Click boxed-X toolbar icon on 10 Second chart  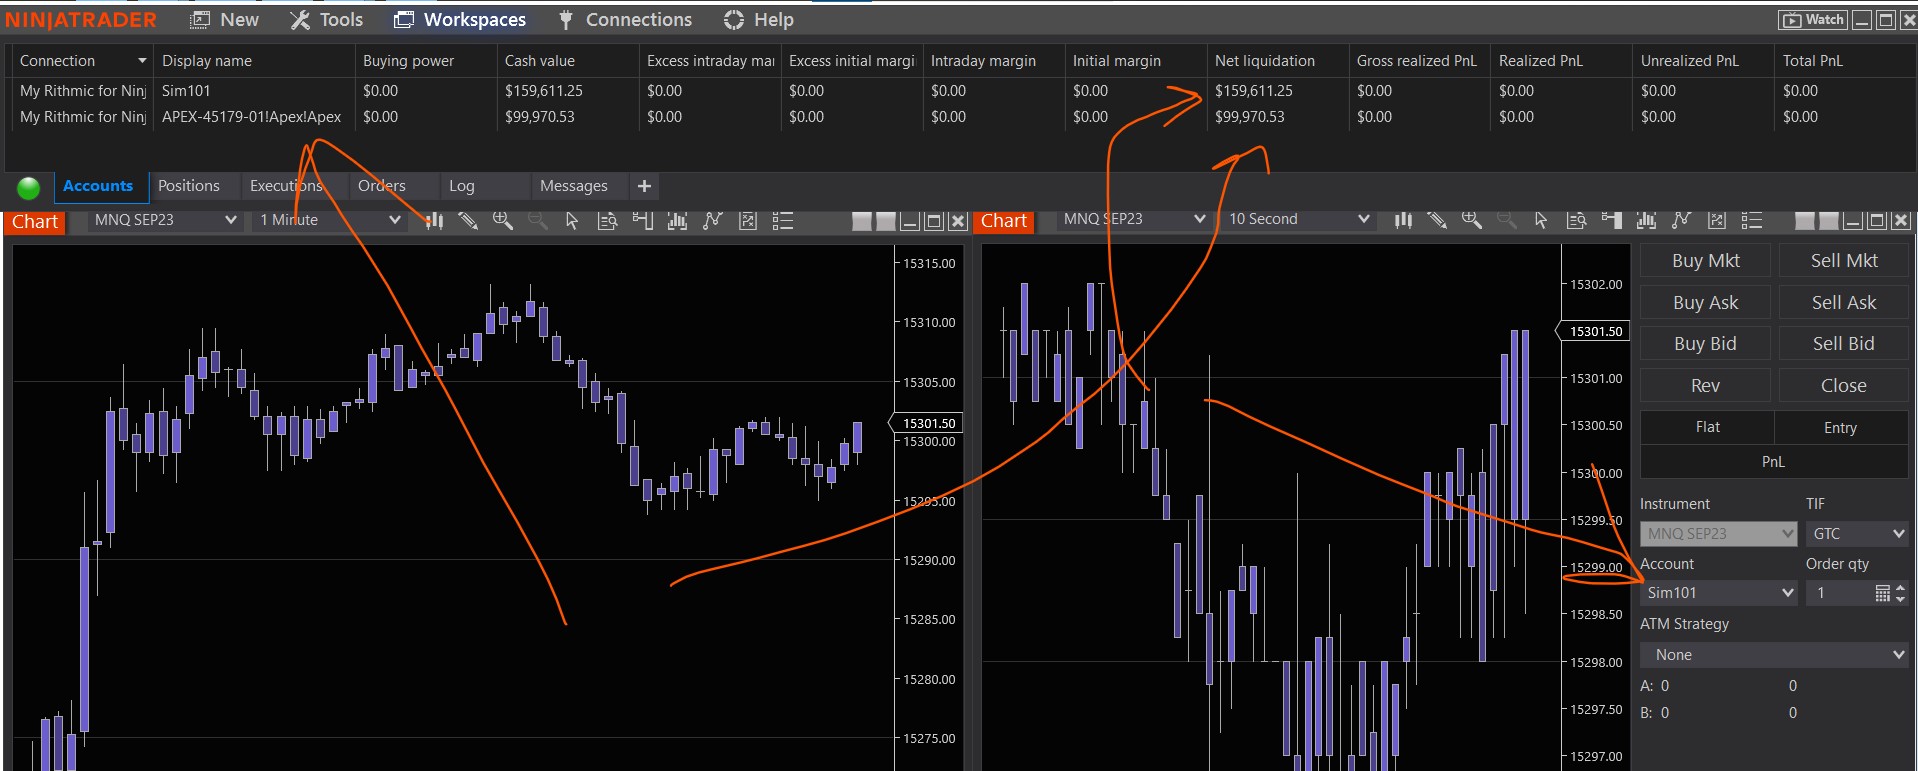(1716, 219)
